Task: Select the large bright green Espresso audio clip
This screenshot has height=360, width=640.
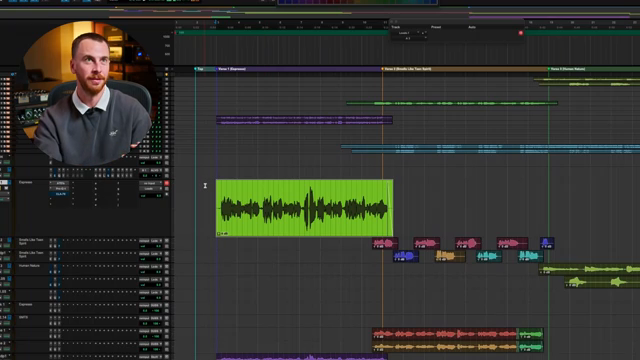Action: (x=304, y=208)
